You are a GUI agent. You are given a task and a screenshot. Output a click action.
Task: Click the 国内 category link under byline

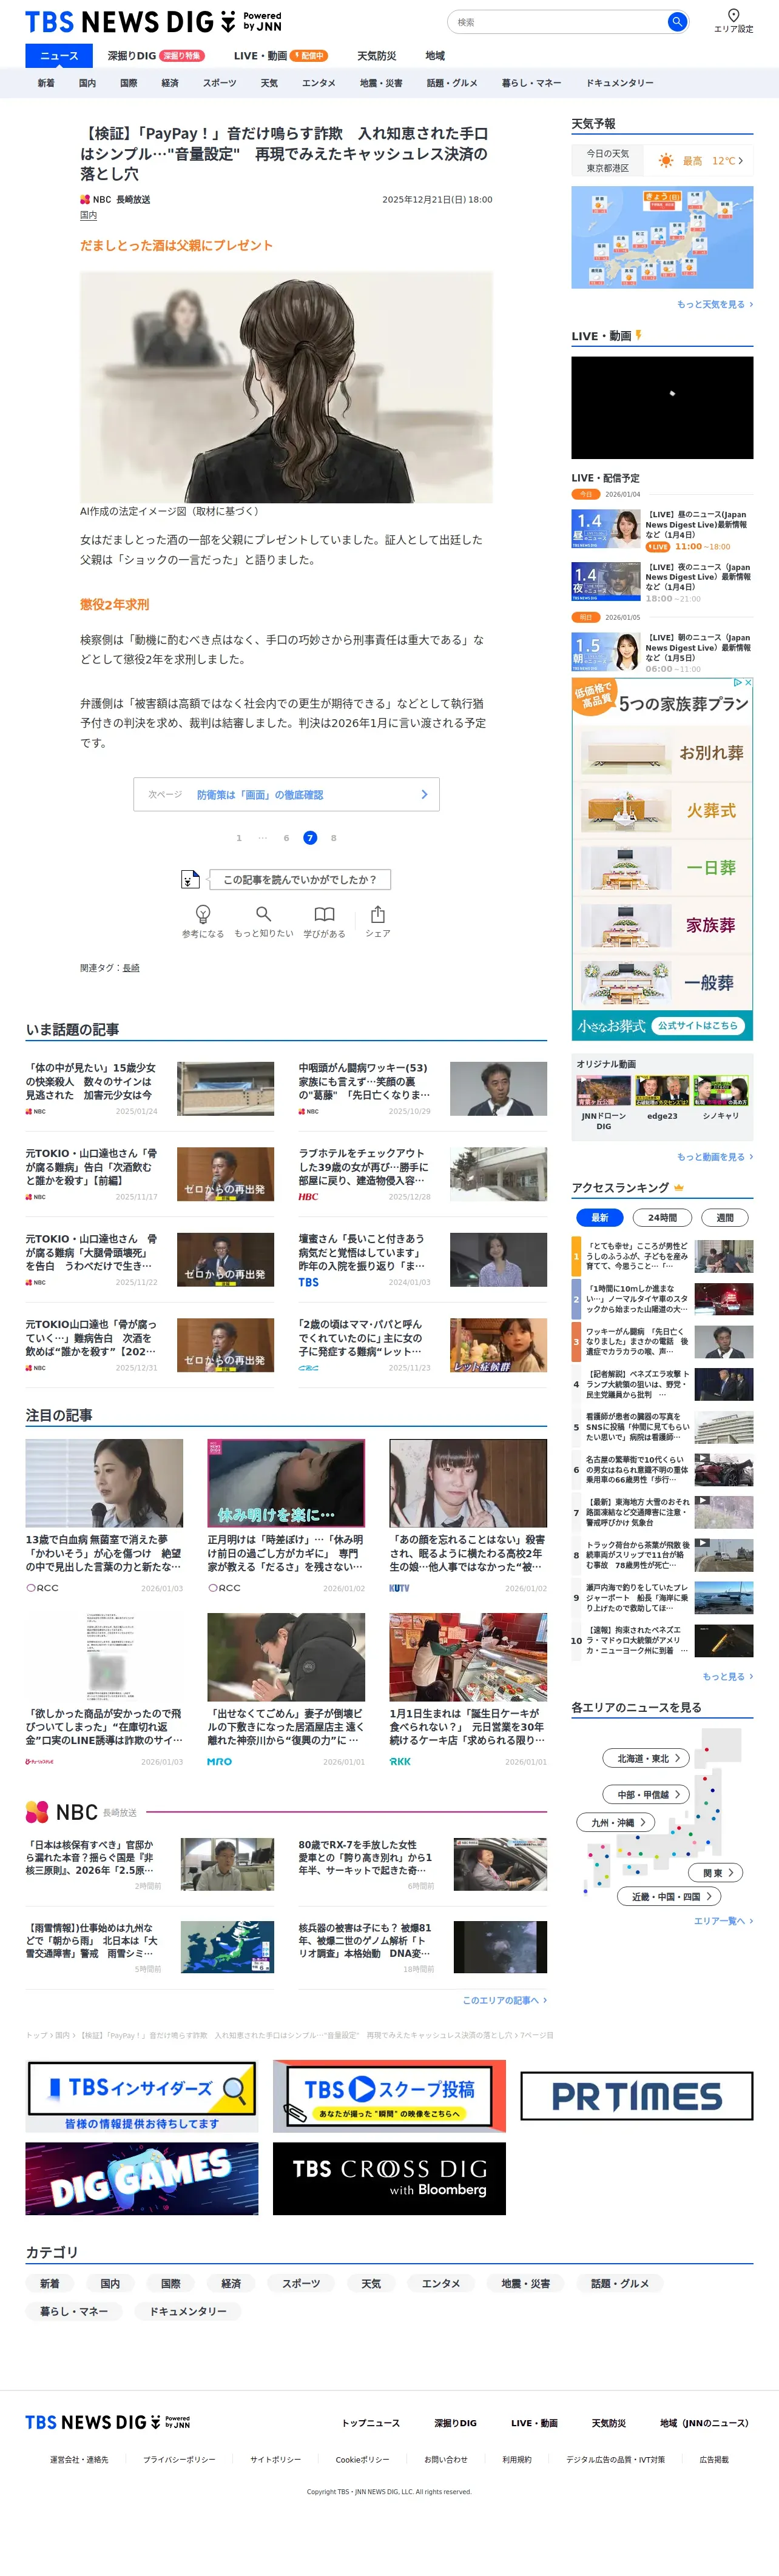[x=89, y=215]
